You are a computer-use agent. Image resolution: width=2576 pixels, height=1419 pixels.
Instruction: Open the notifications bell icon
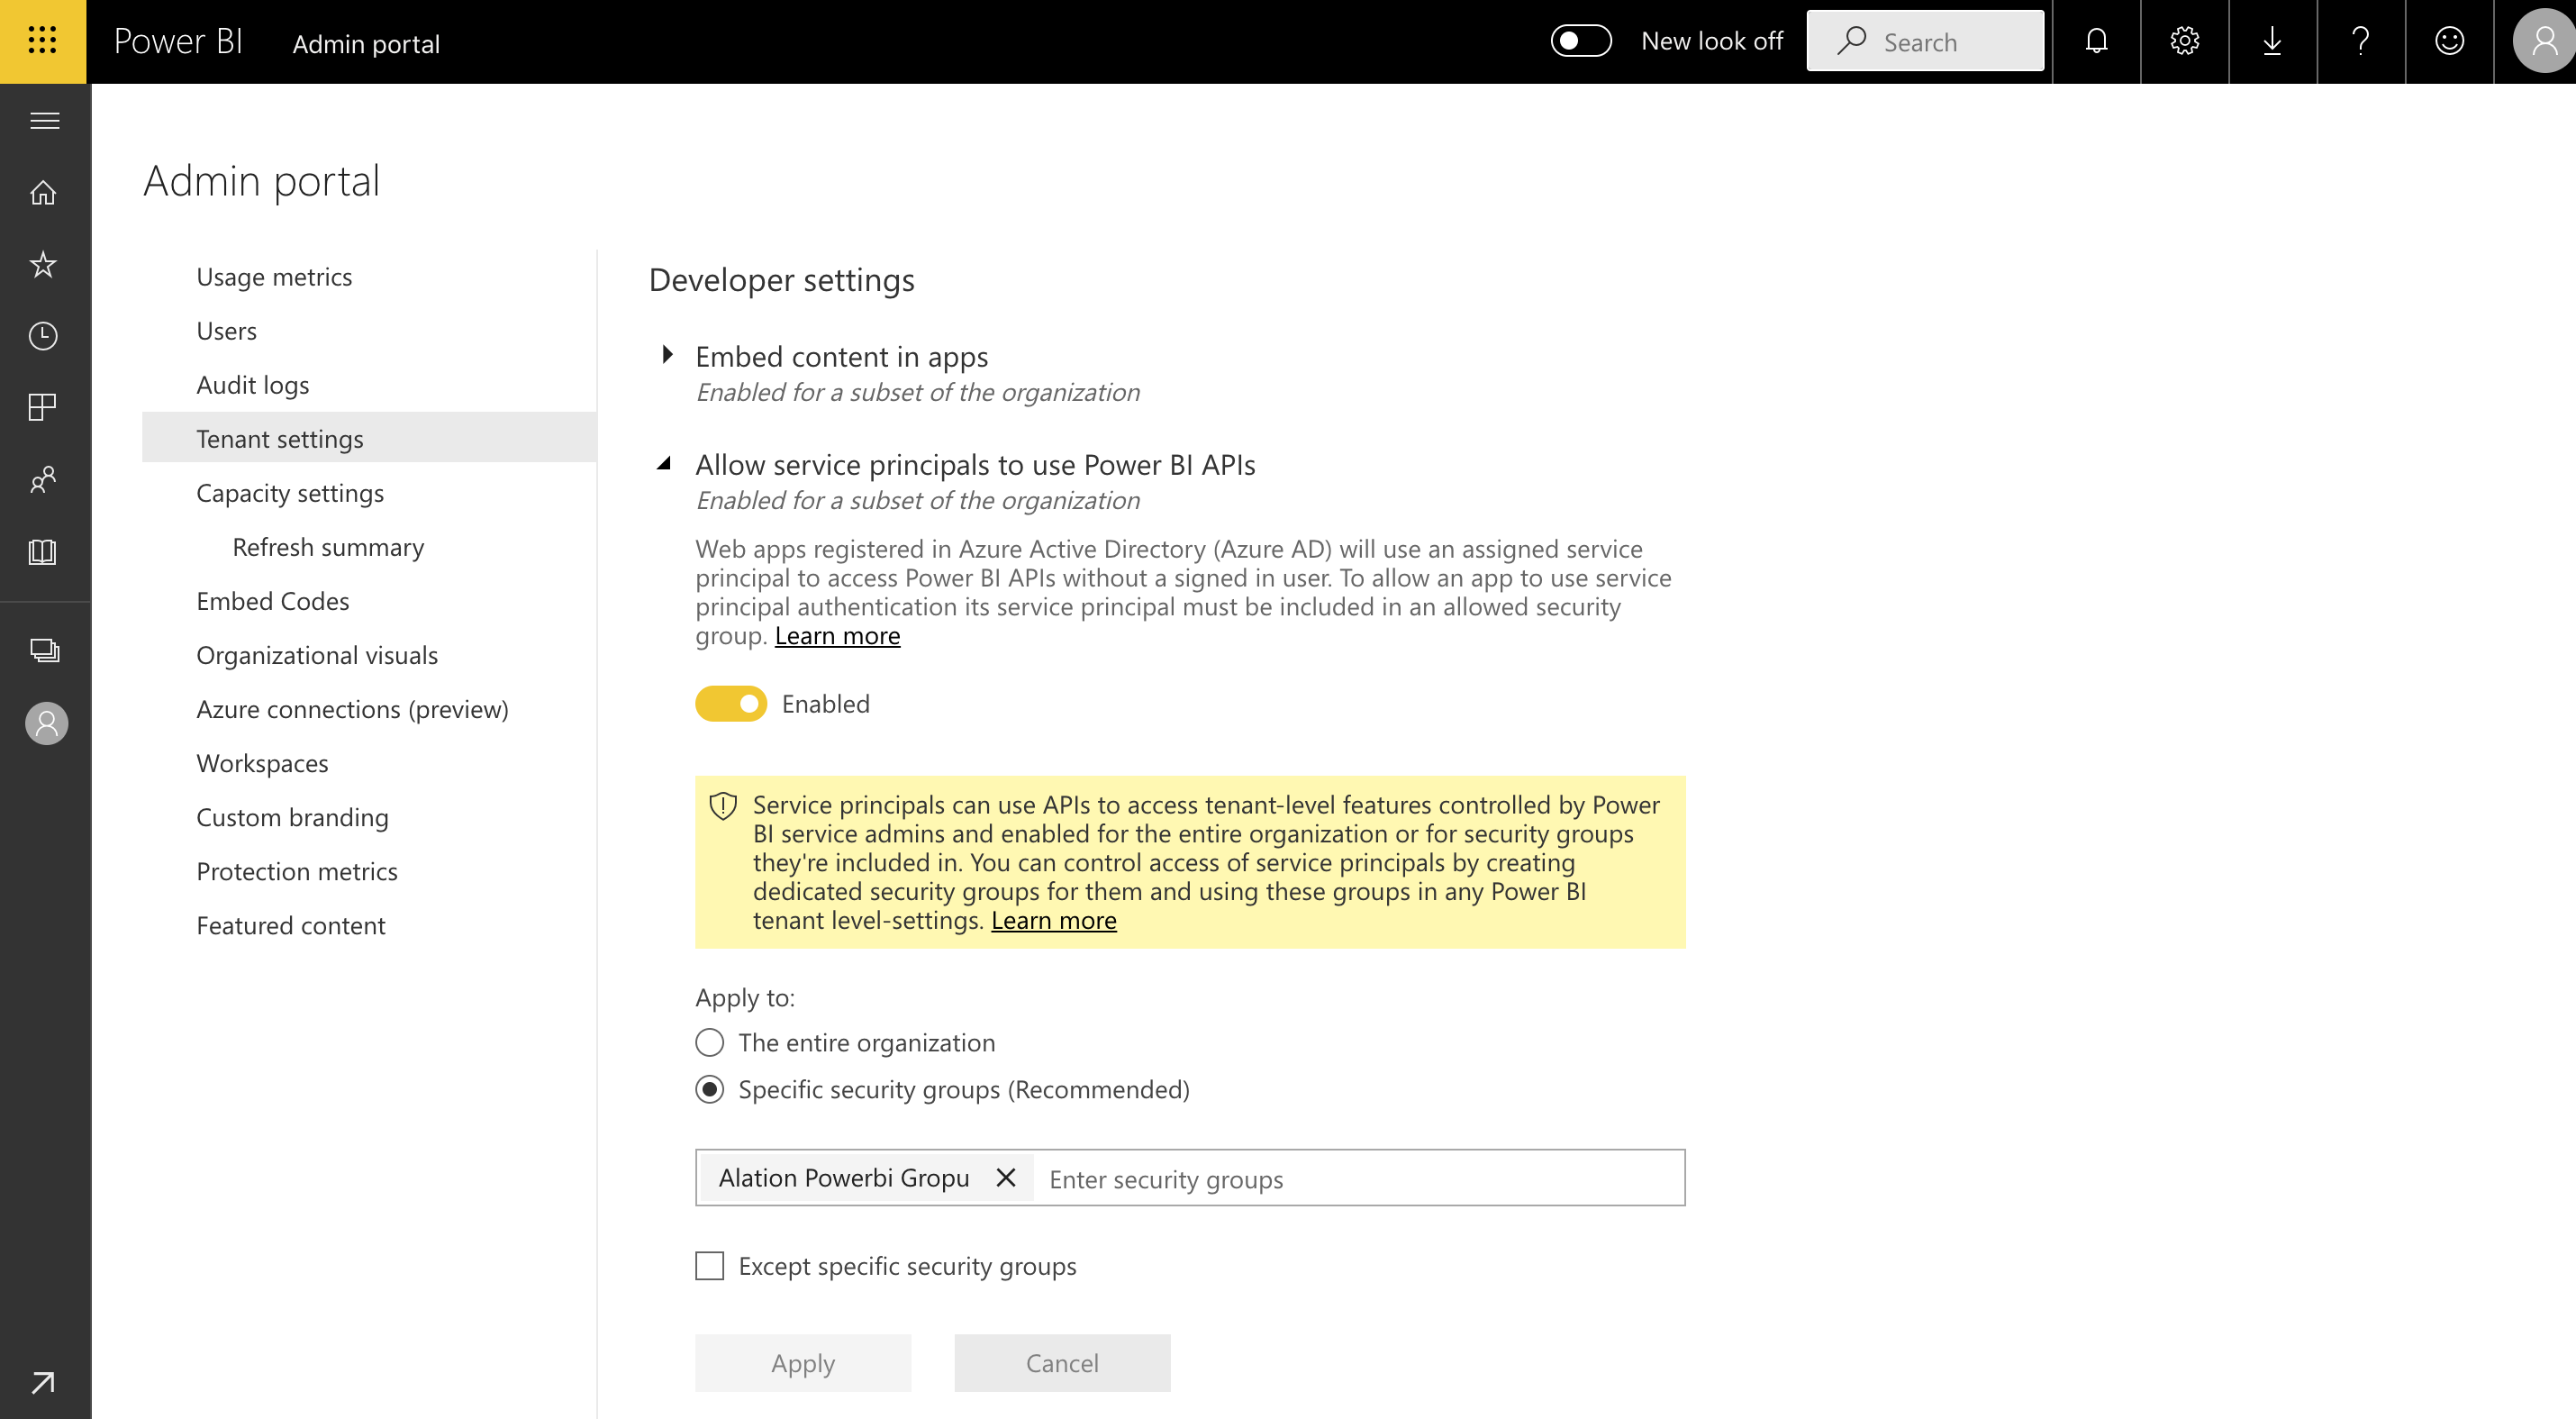click(x=2096, y=41)
